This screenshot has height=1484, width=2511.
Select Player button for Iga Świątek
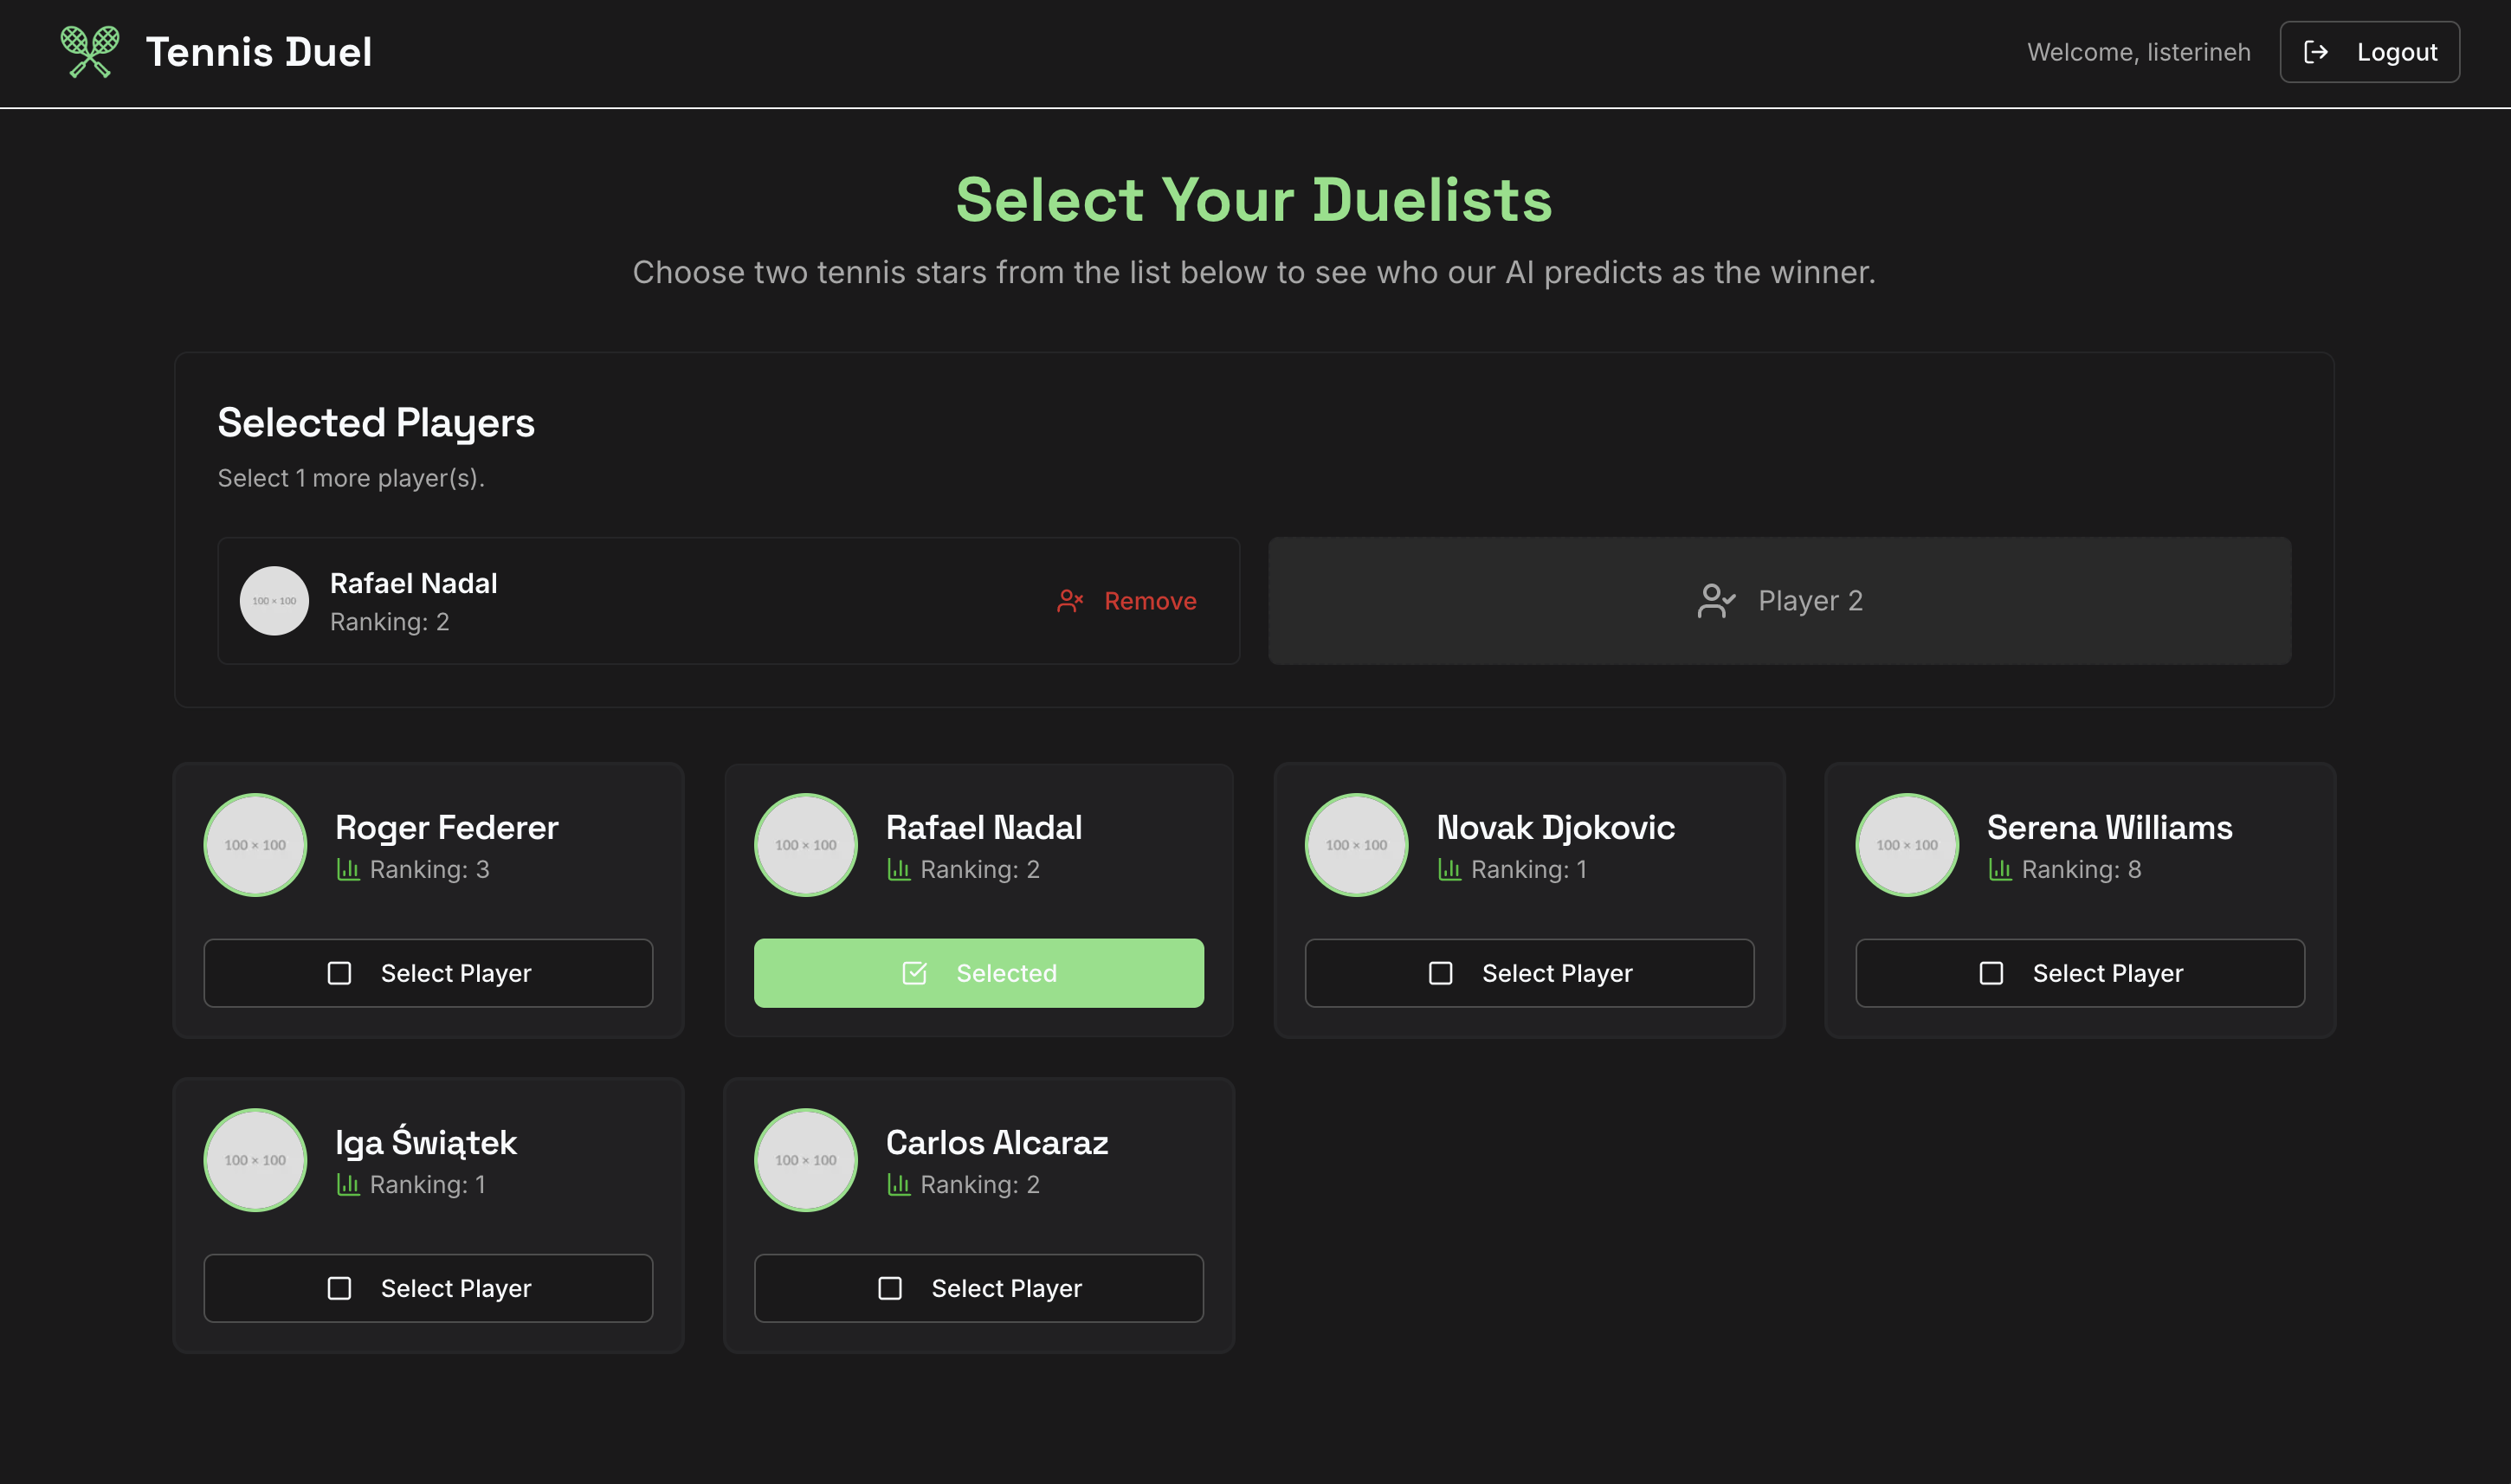tap(428, 1288)
